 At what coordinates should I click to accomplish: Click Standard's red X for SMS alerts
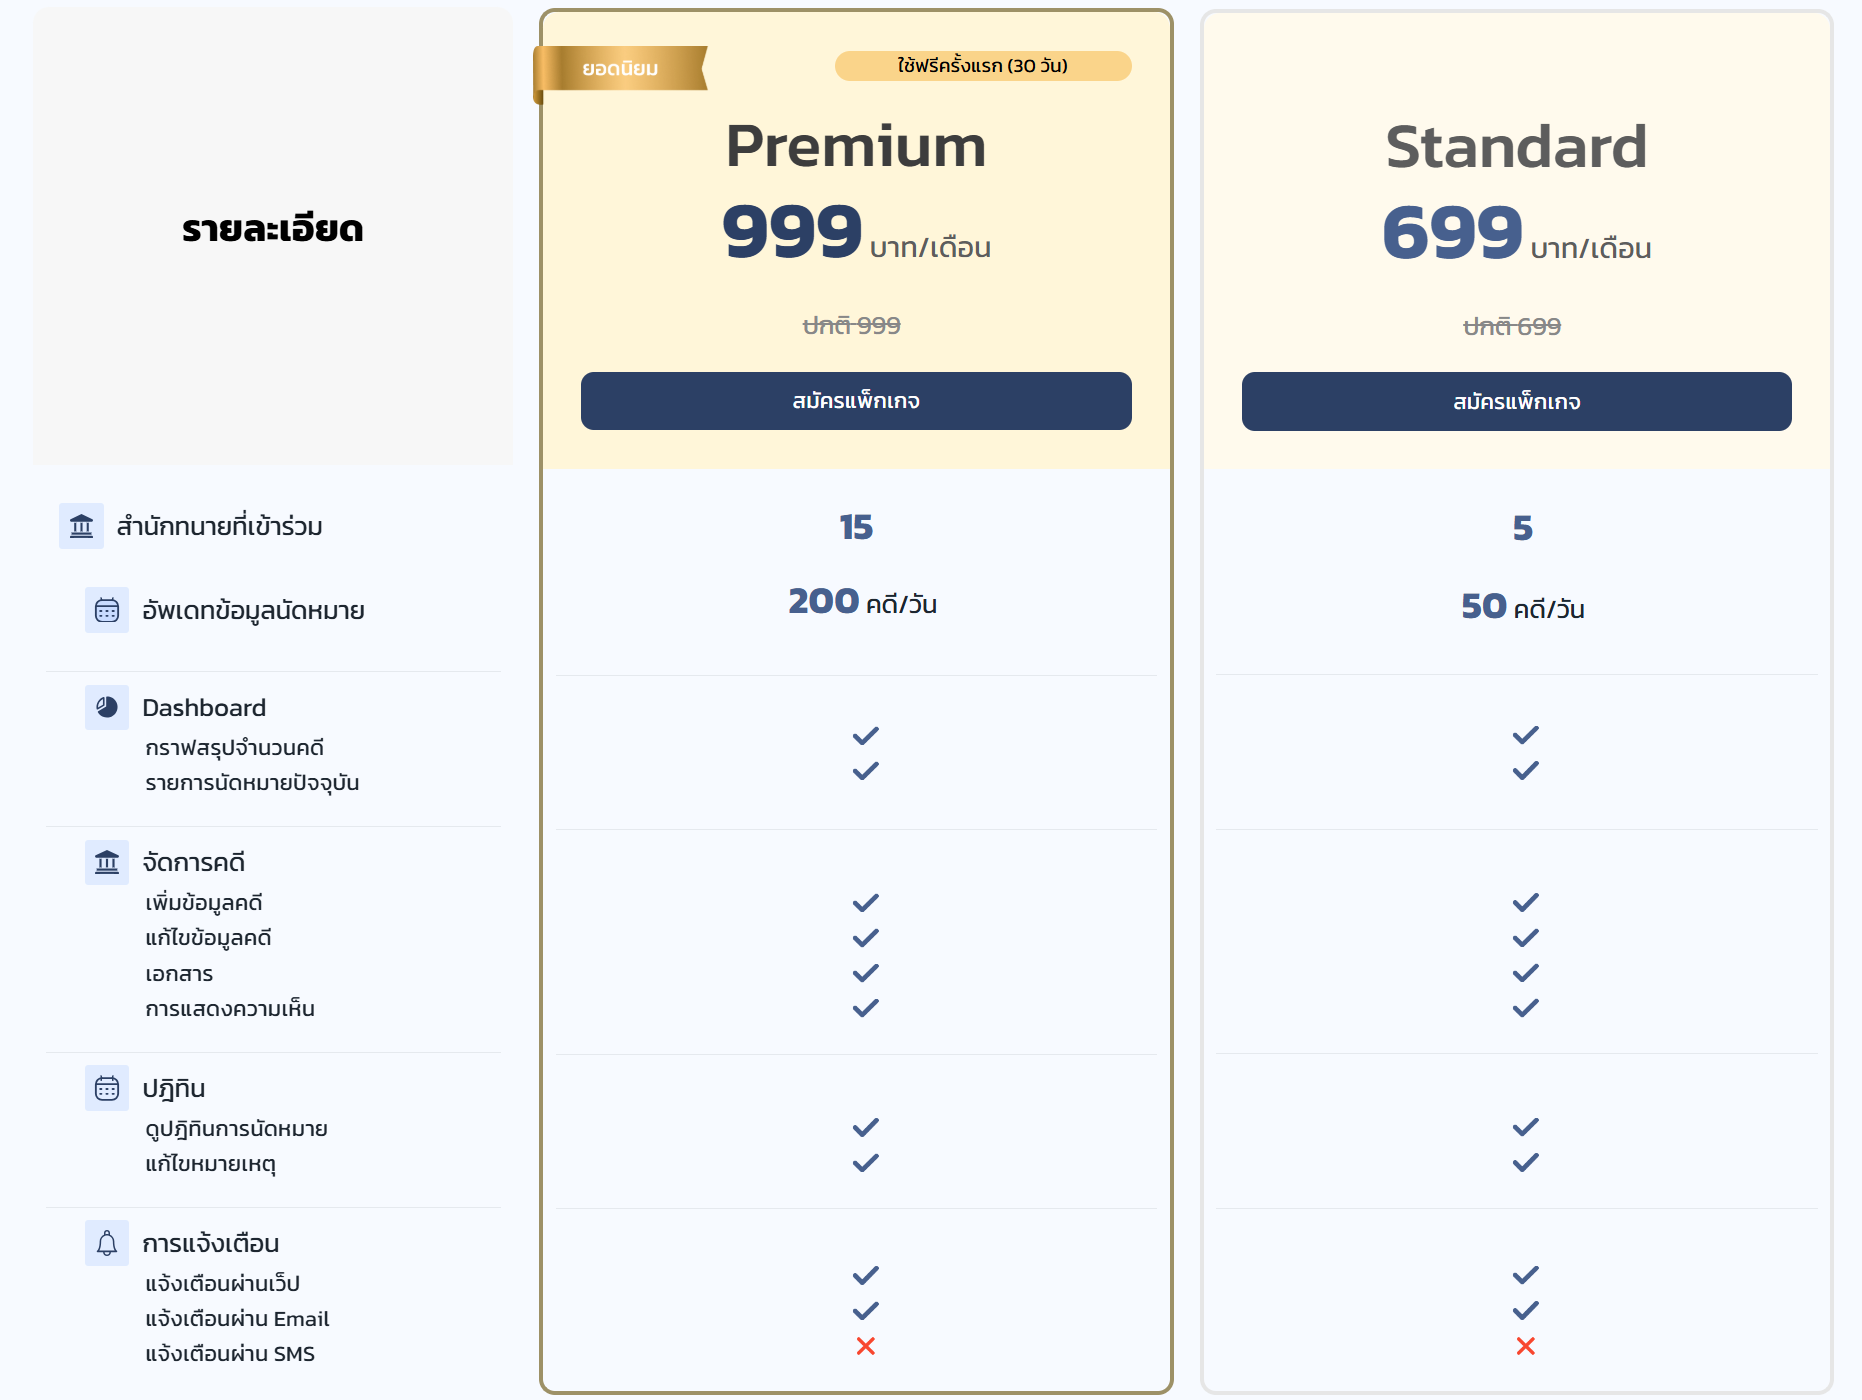pyautogui.click(x=1526, y=1346)
